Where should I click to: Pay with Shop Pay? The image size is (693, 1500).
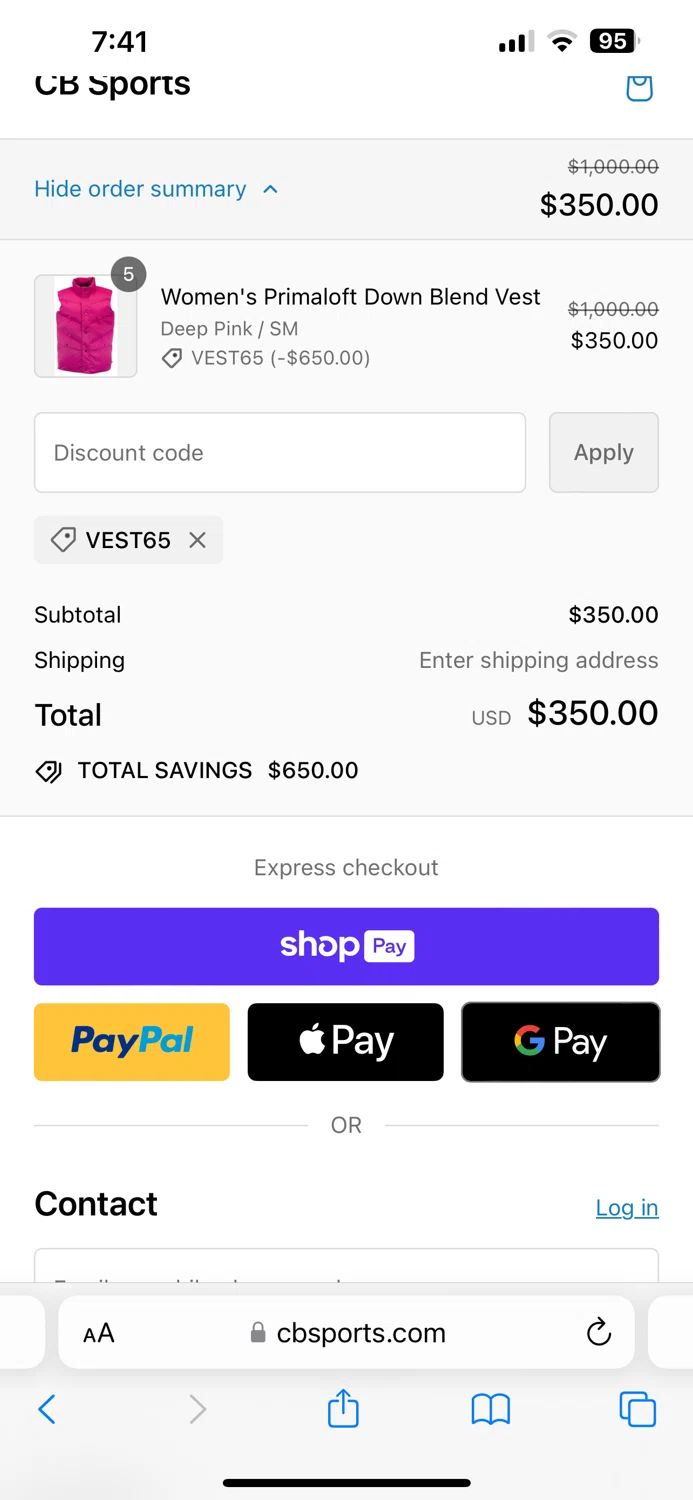[x=346, y=946]
